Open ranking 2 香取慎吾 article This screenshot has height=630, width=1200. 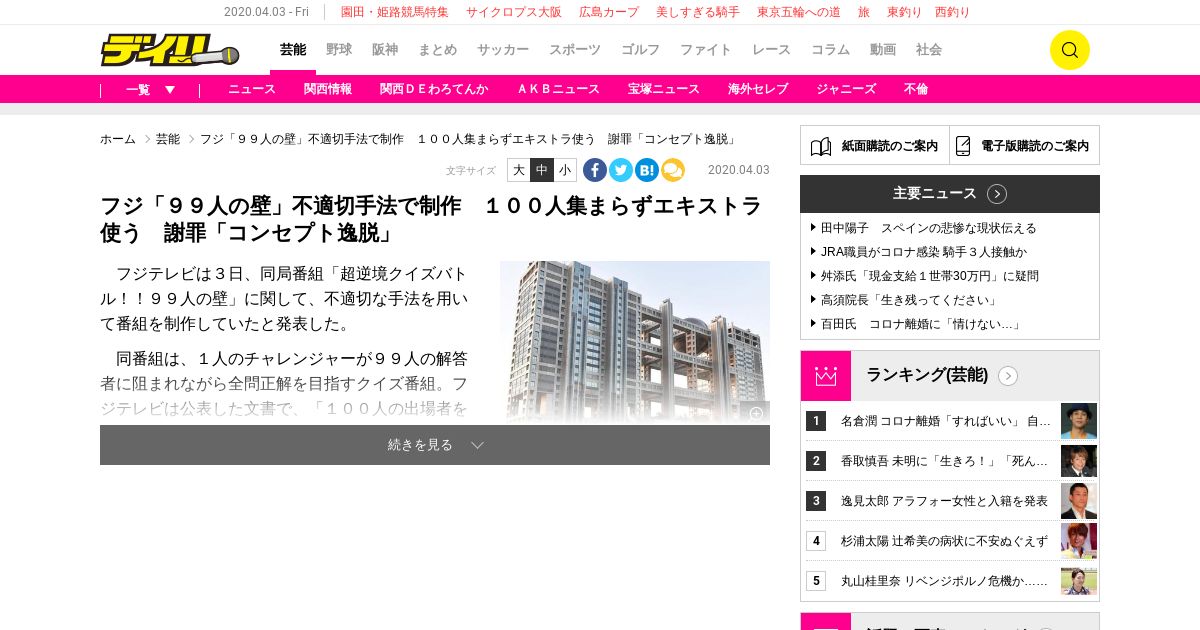pos(946,461)
